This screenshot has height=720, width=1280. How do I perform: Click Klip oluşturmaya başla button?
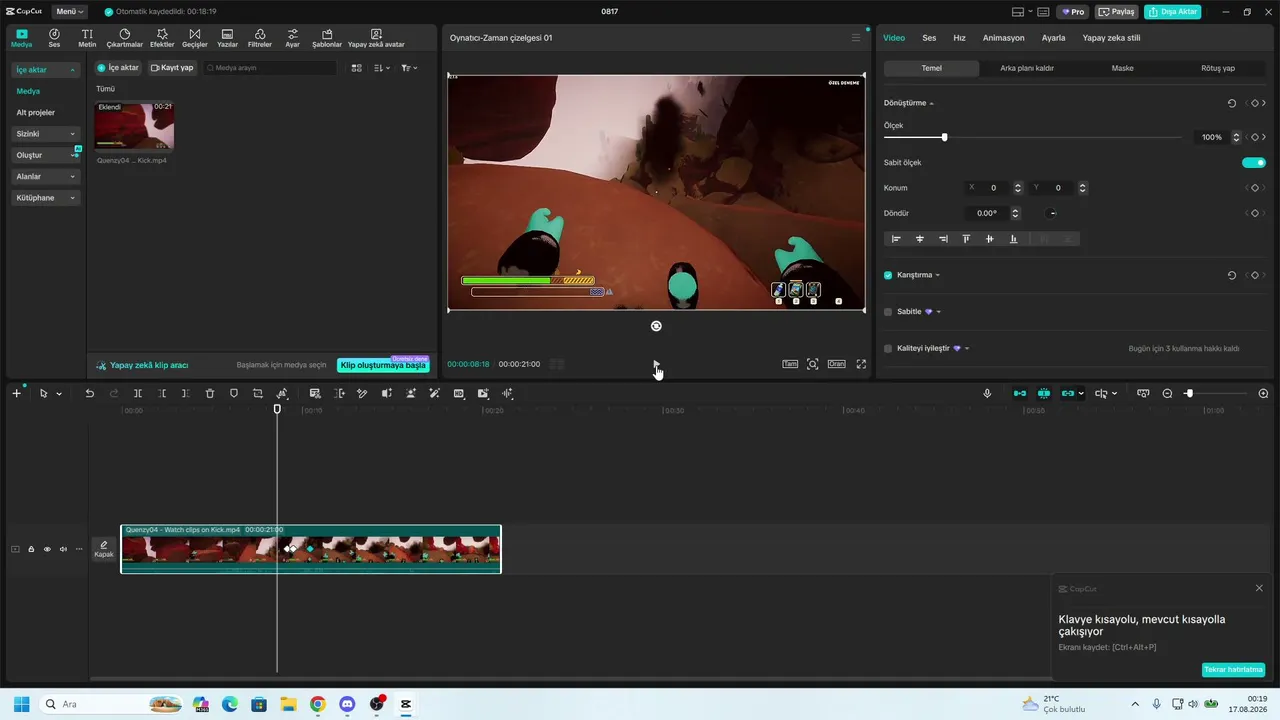point(383,365)
